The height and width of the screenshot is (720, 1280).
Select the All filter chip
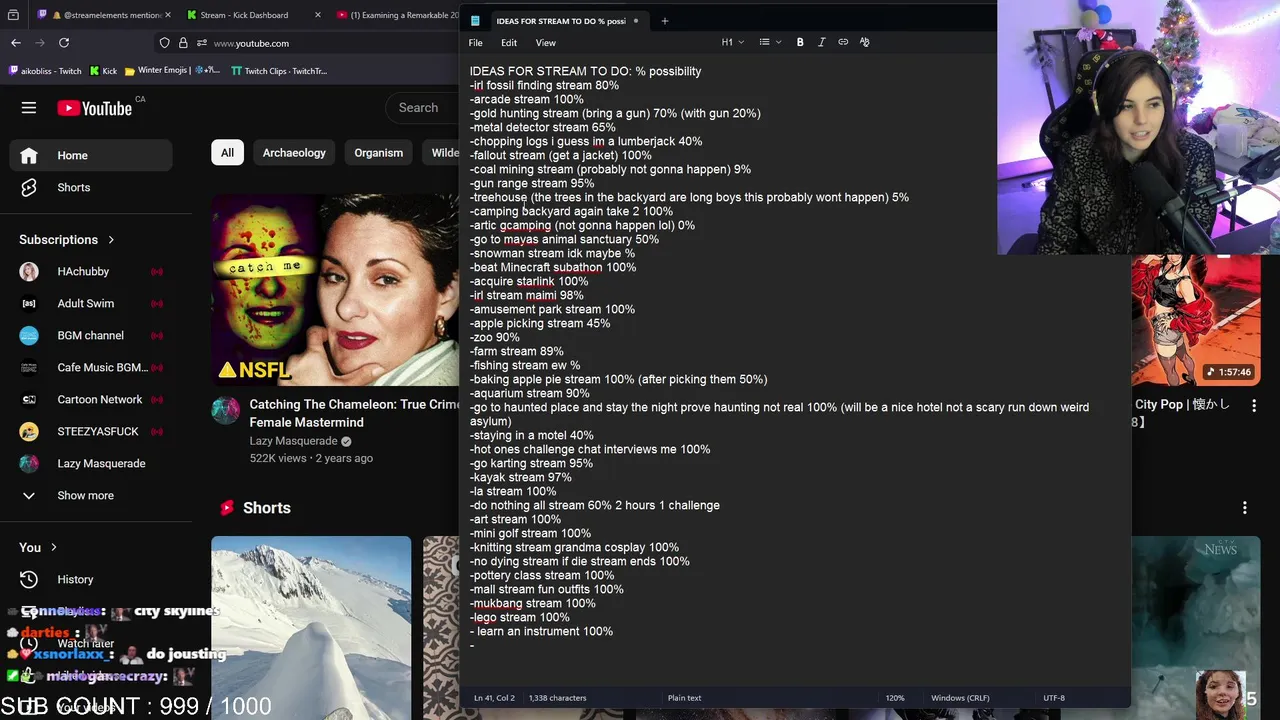tap(227, 153)
